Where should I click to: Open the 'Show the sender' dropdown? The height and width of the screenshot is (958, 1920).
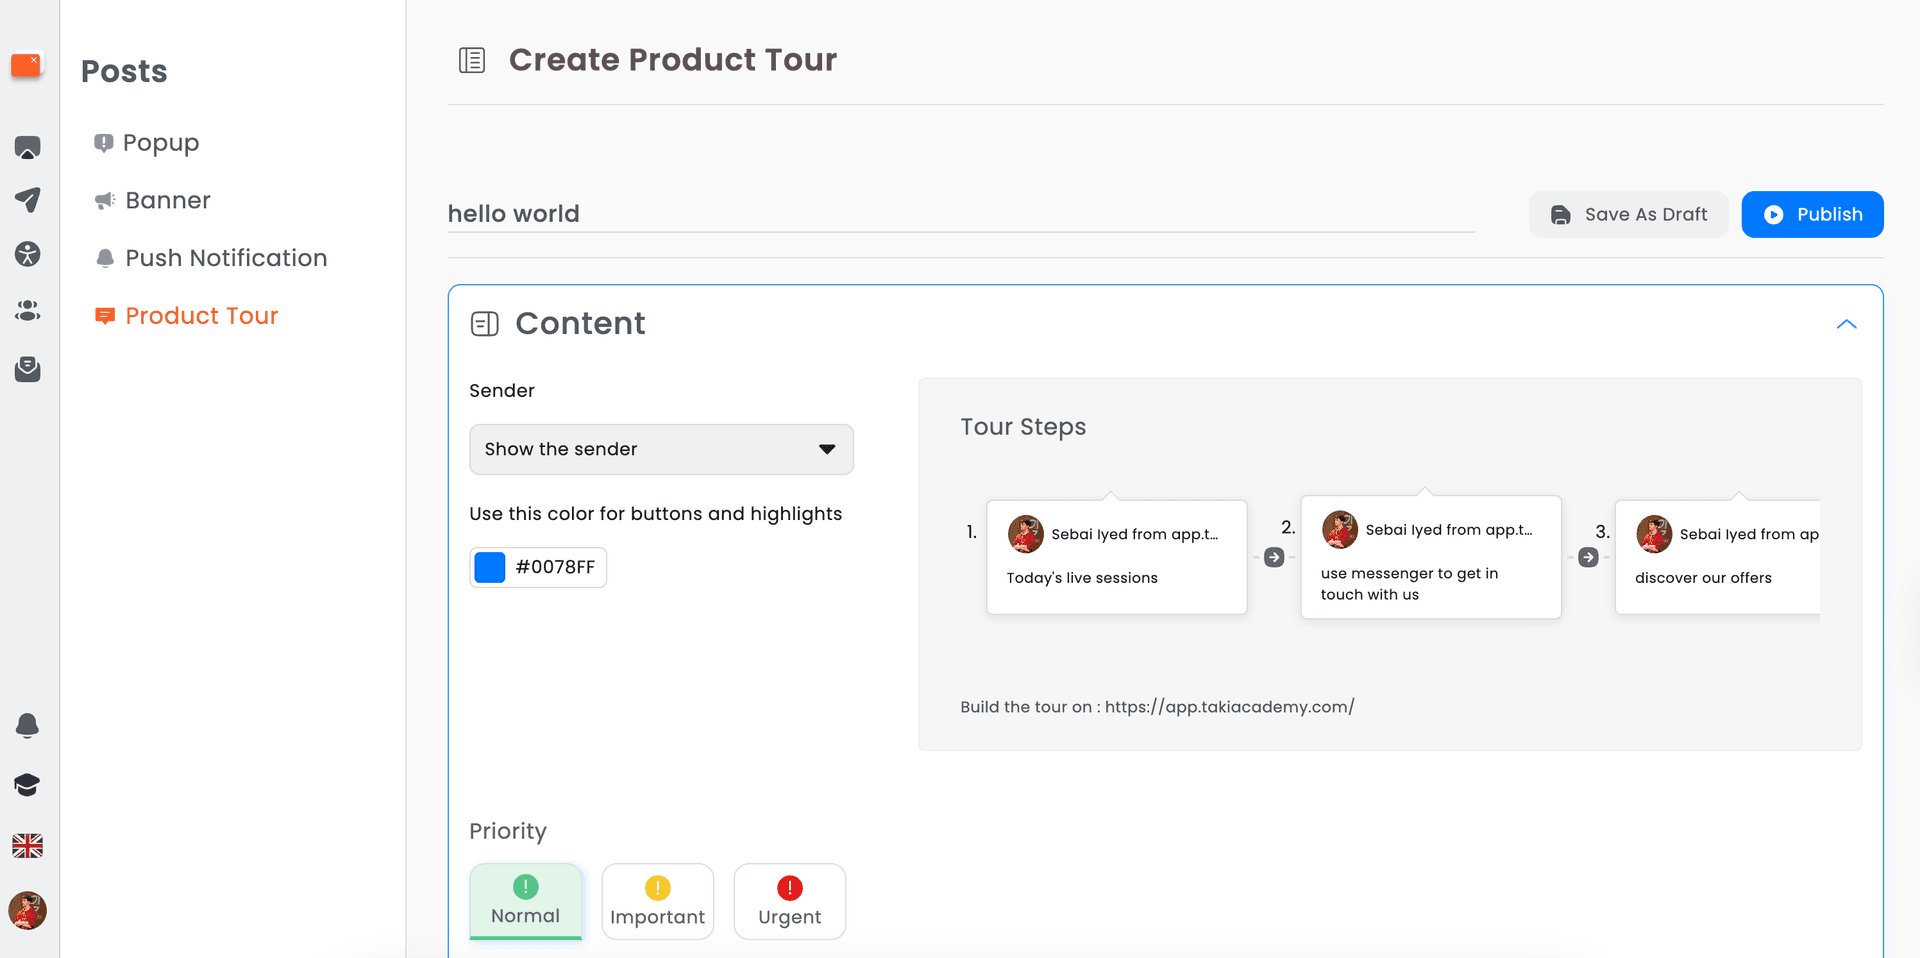tap(661, 449)
